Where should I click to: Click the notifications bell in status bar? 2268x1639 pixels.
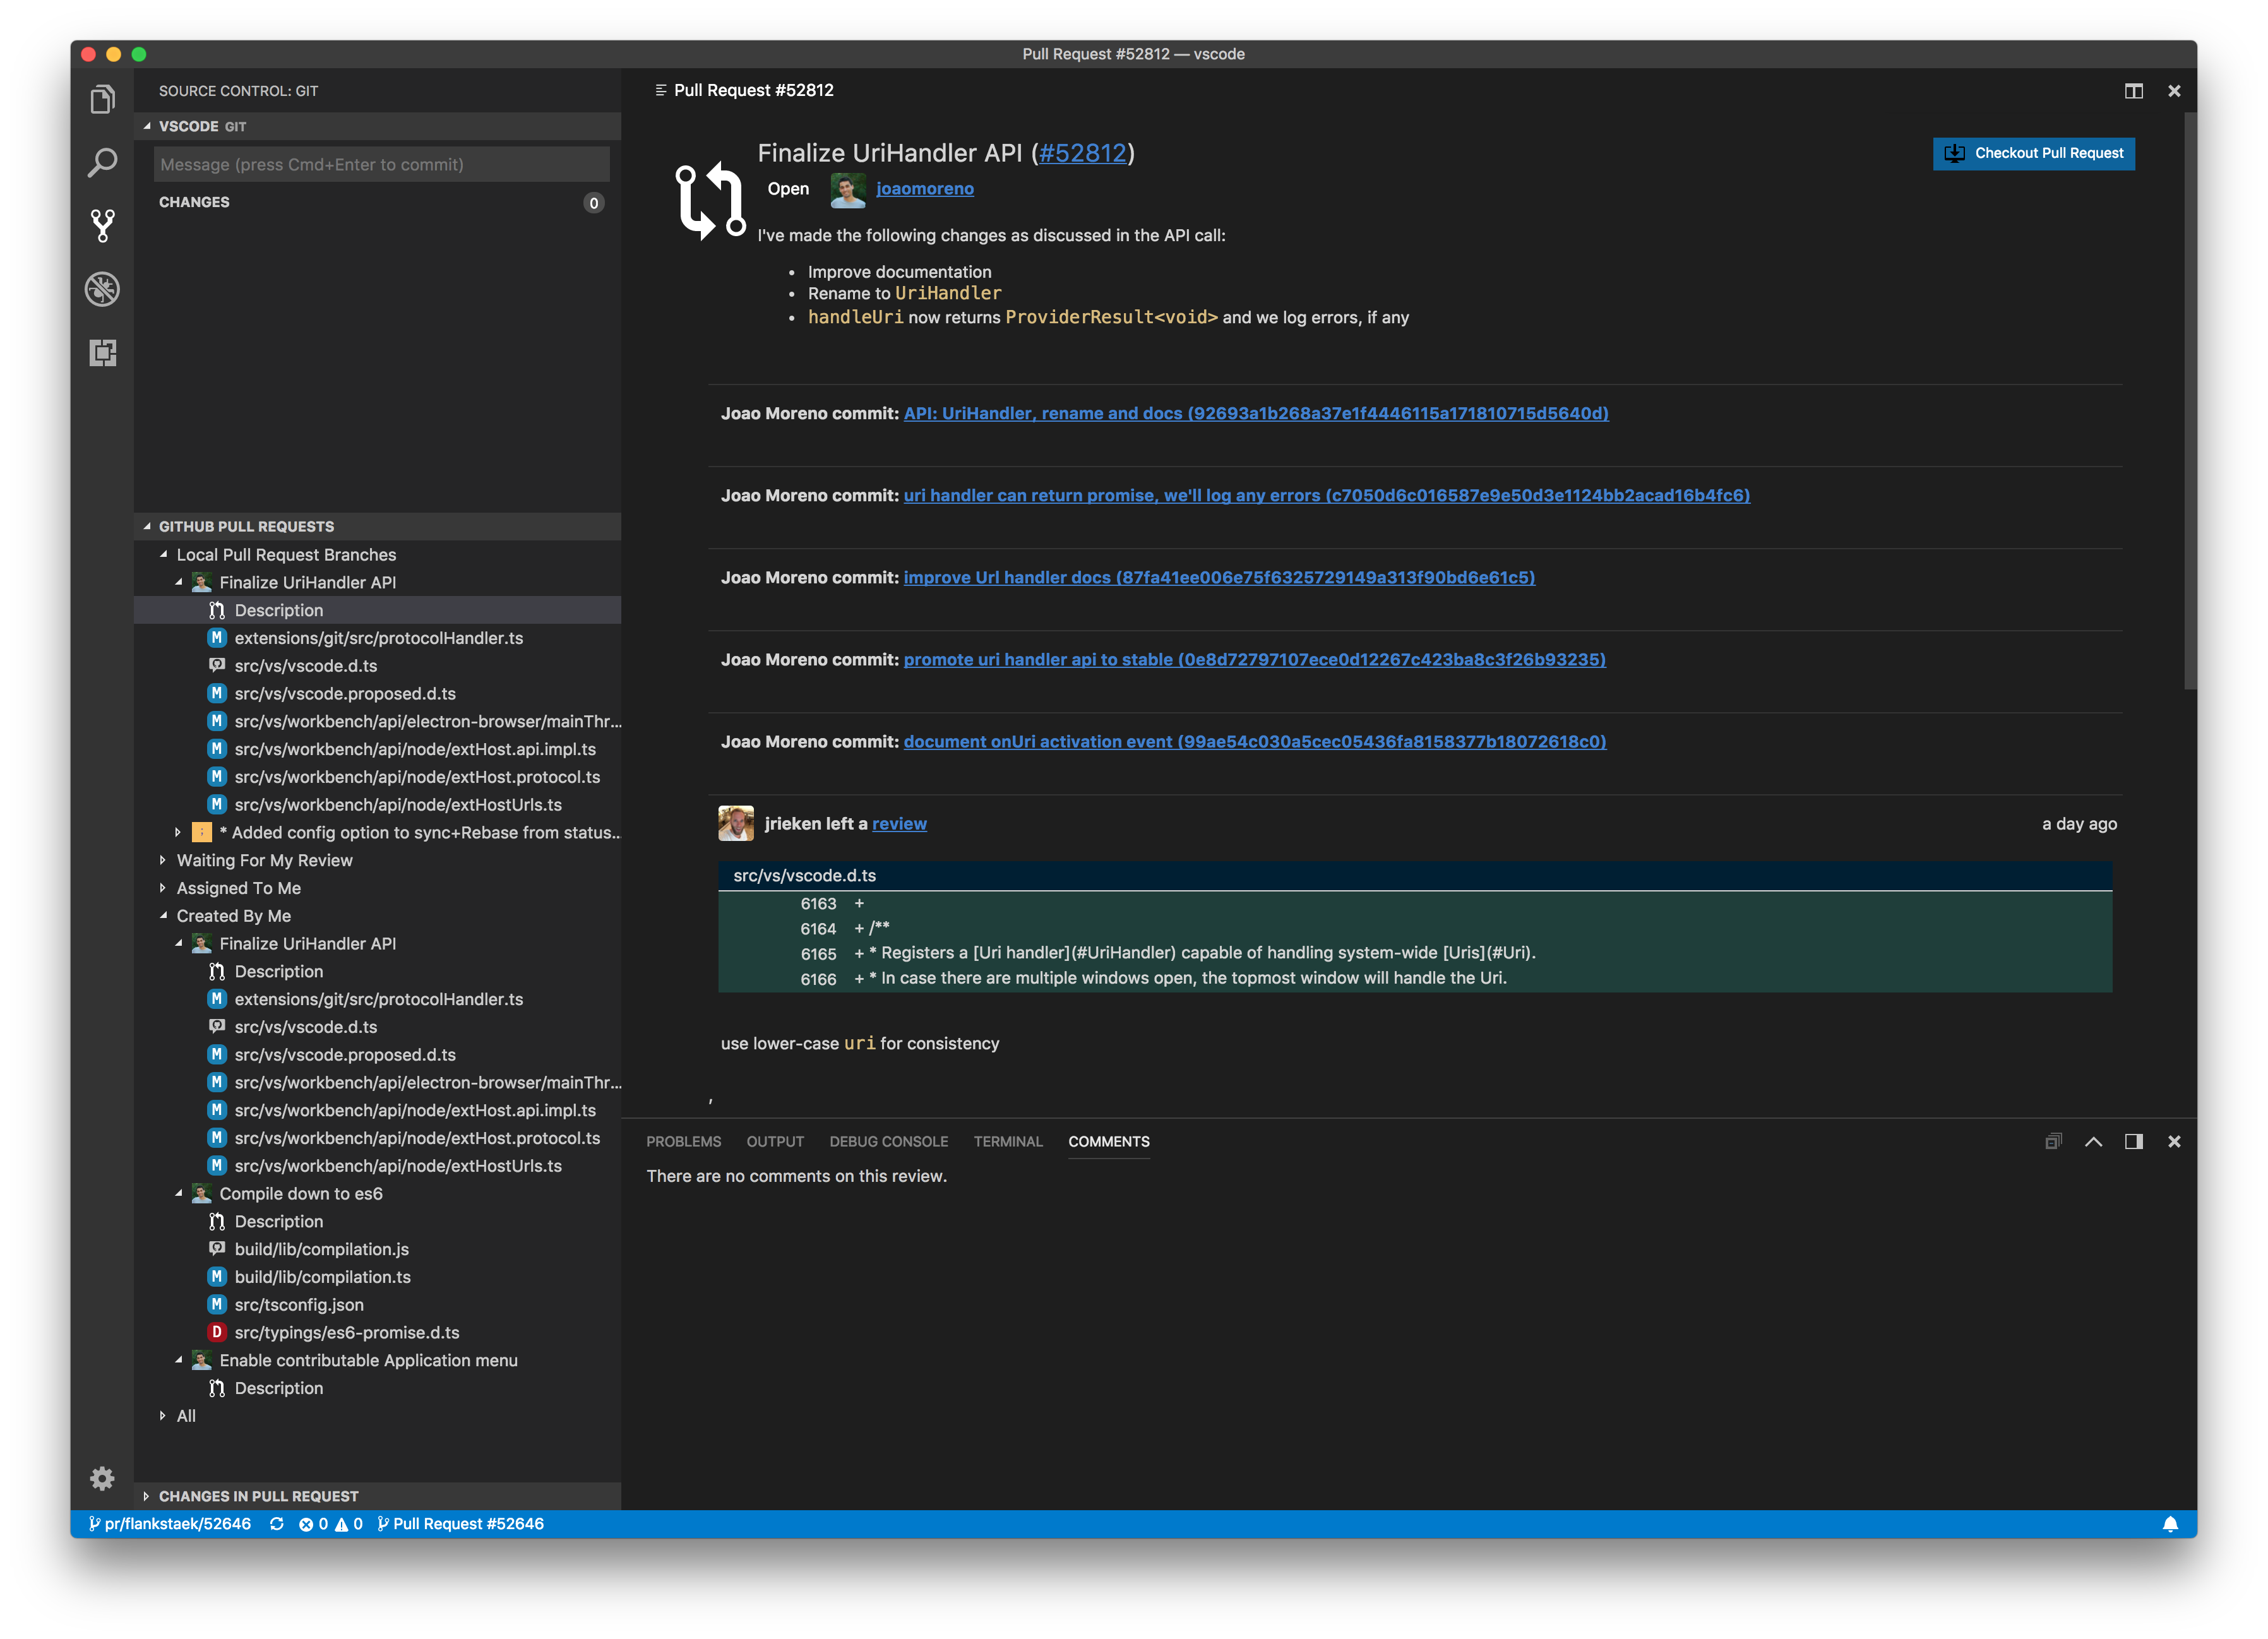[x=2170, y=1524]
